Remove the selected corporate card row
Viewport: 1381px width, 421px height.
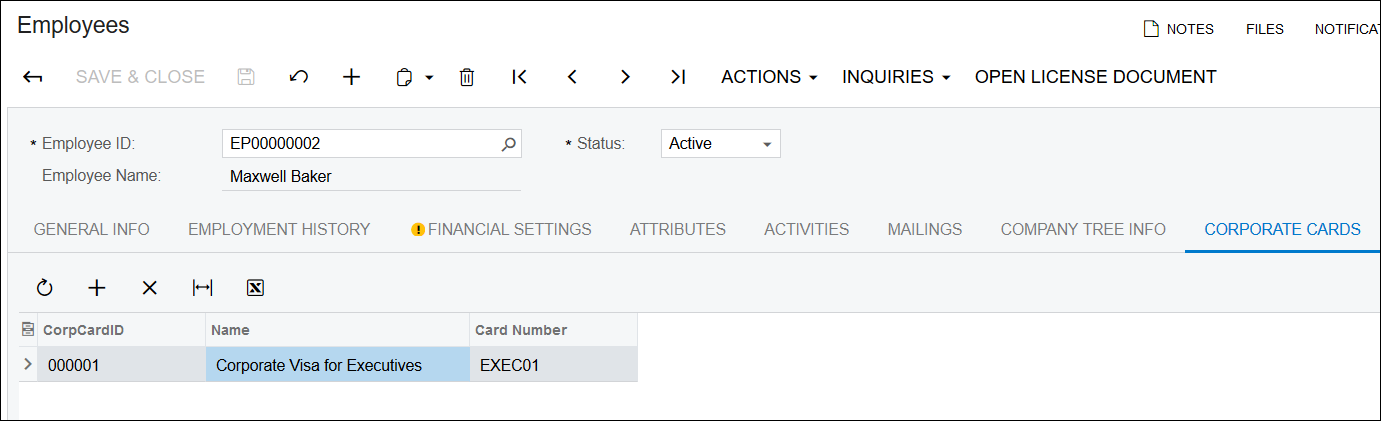tap(149, 288)
